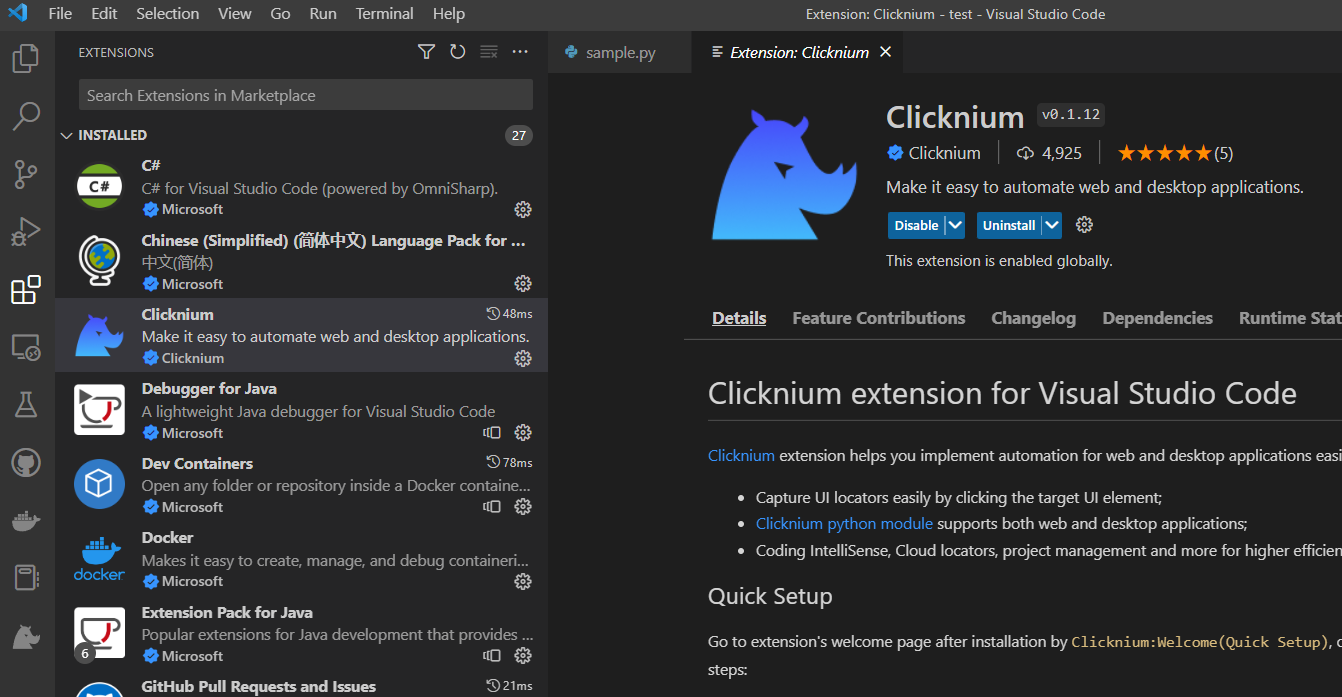Open the Explorer view in activity bar
Screen dimensions: 1342x697
26,59
